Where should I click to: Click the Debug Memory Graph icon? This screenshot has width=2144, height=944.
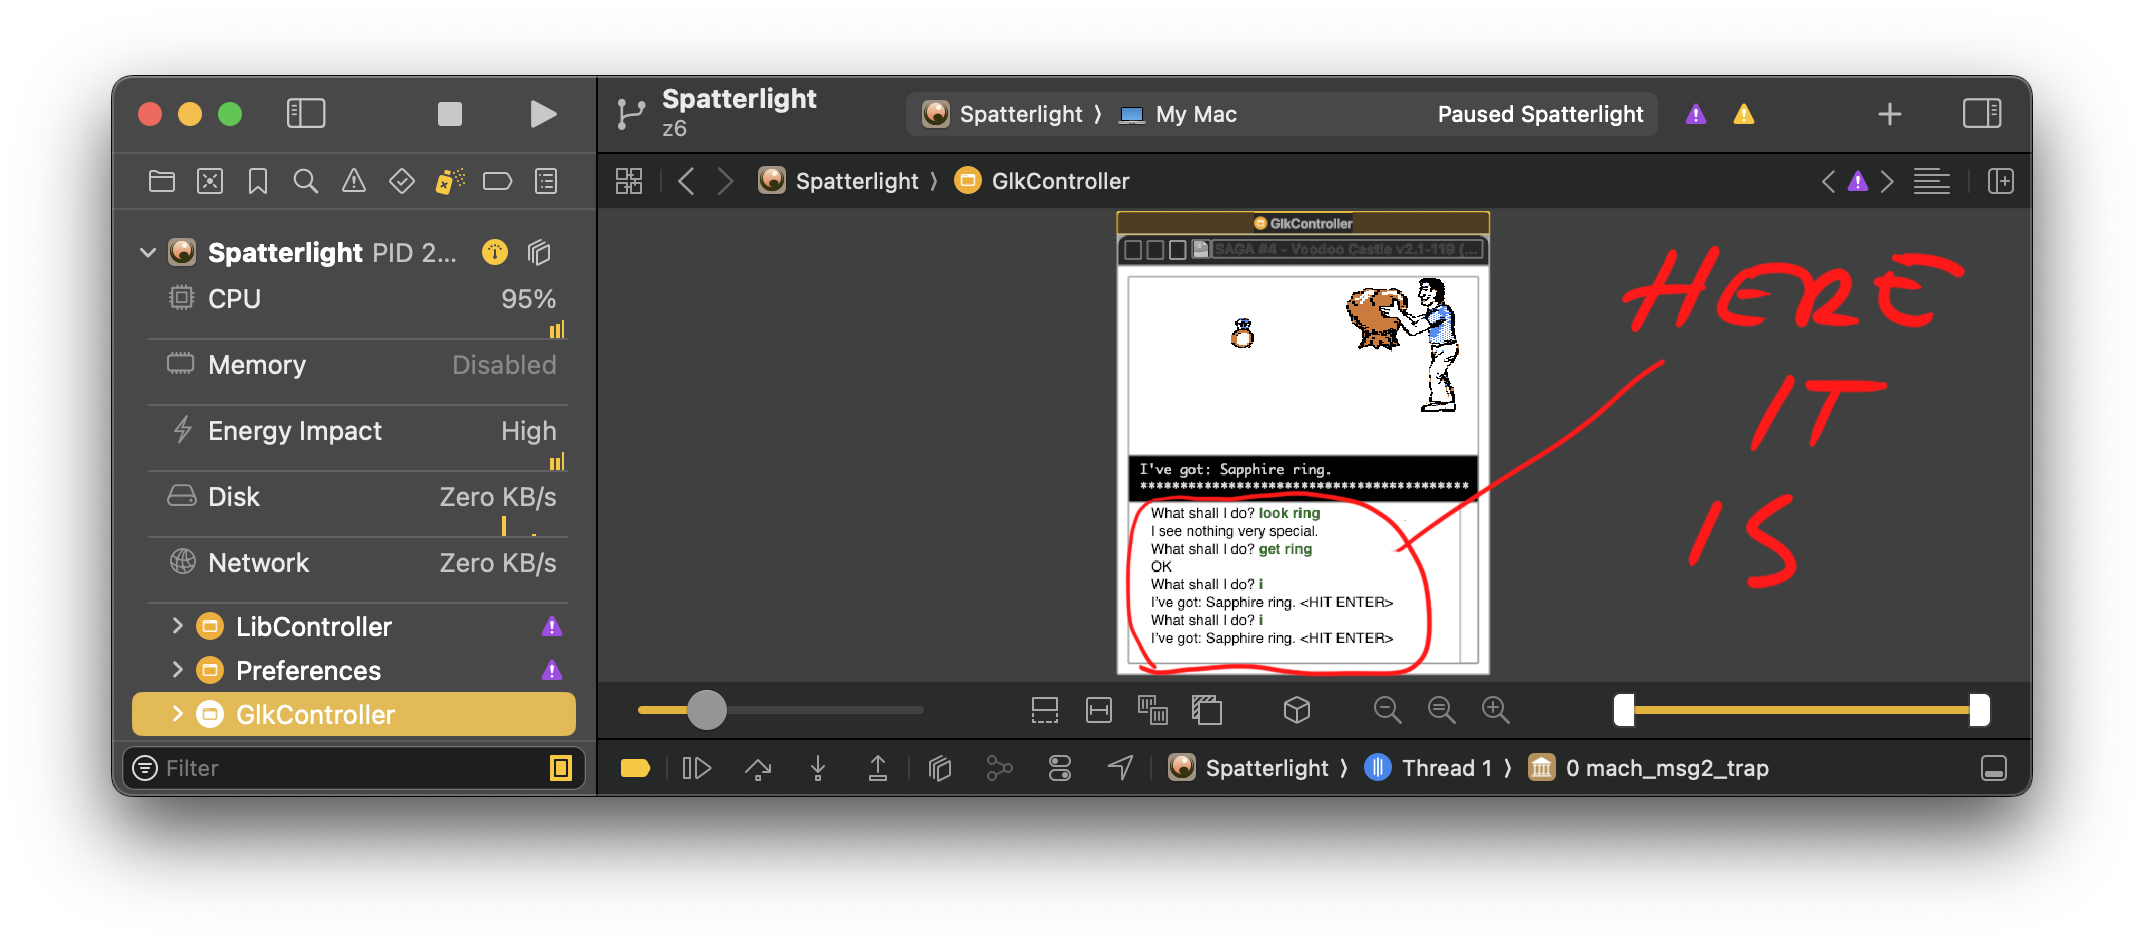click(x=999, y=768)
